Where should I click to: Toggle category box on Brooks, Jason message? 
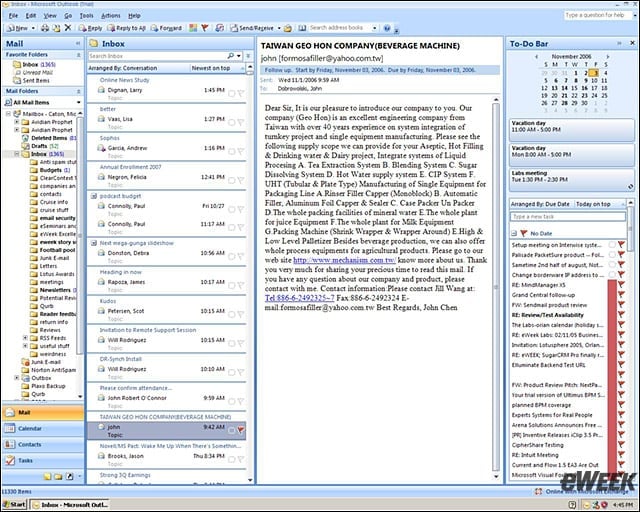point(231,459)
